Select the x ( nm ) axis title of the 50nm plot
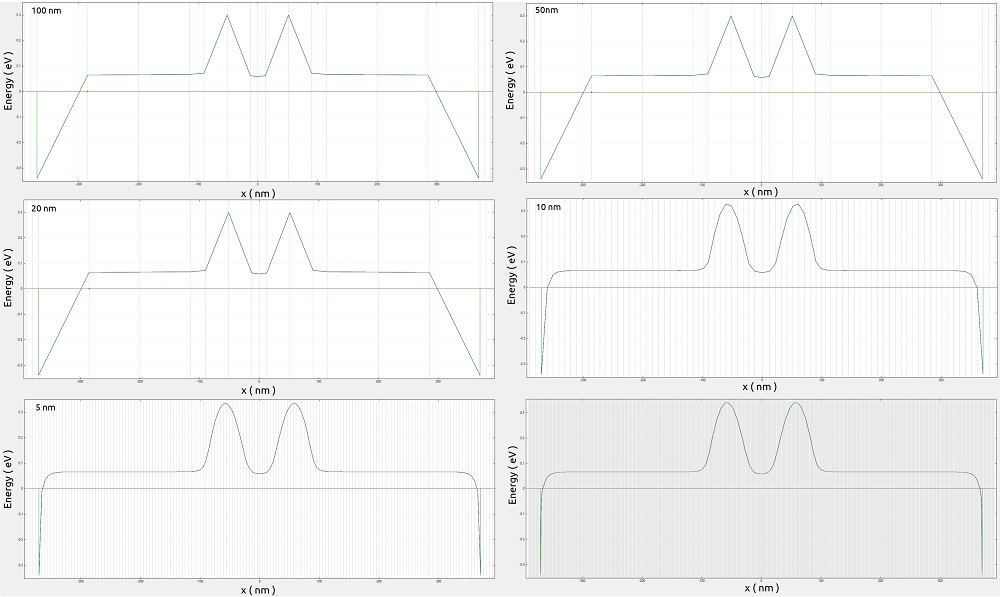This screenshot has width=1000, height=597. click(761, 191)
